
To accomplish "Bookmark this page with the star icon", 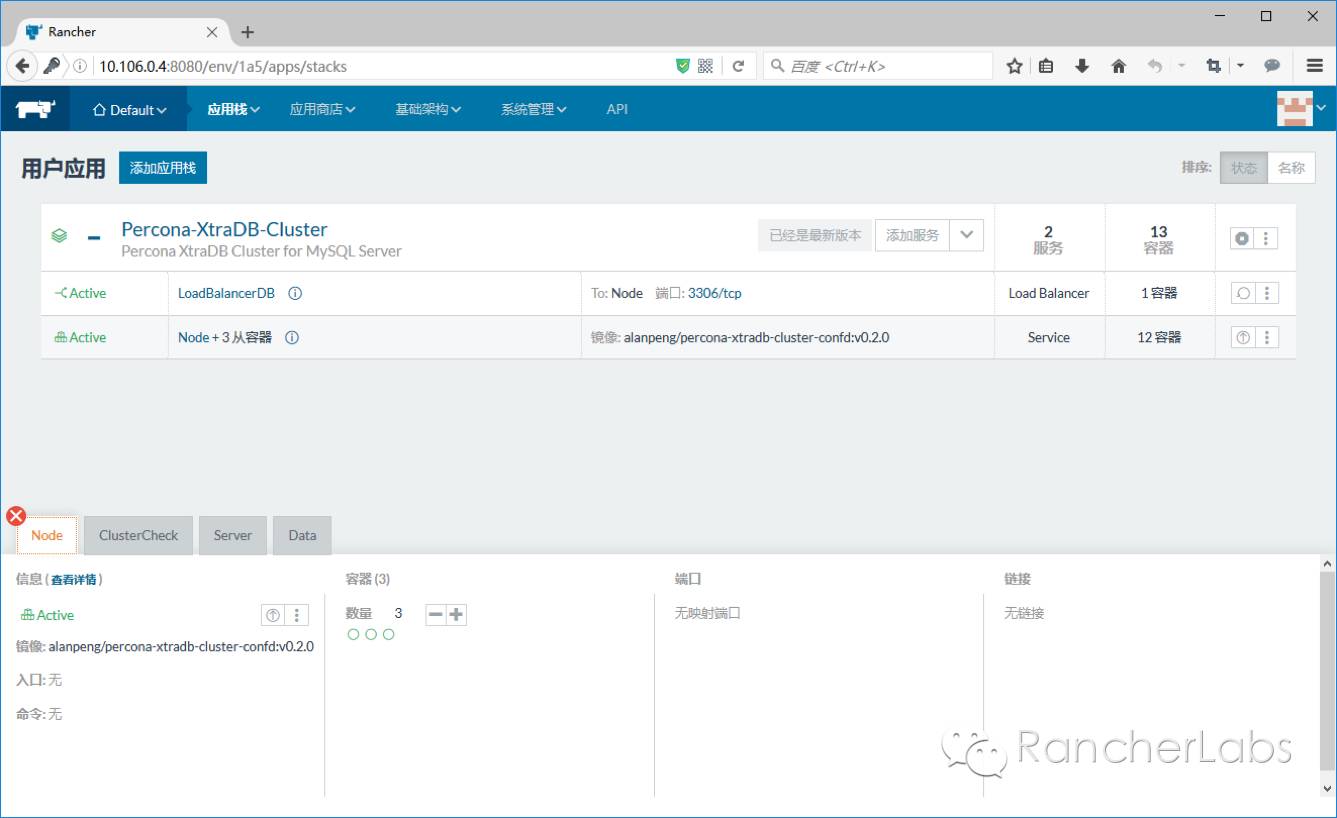I will click(1014, 66).
